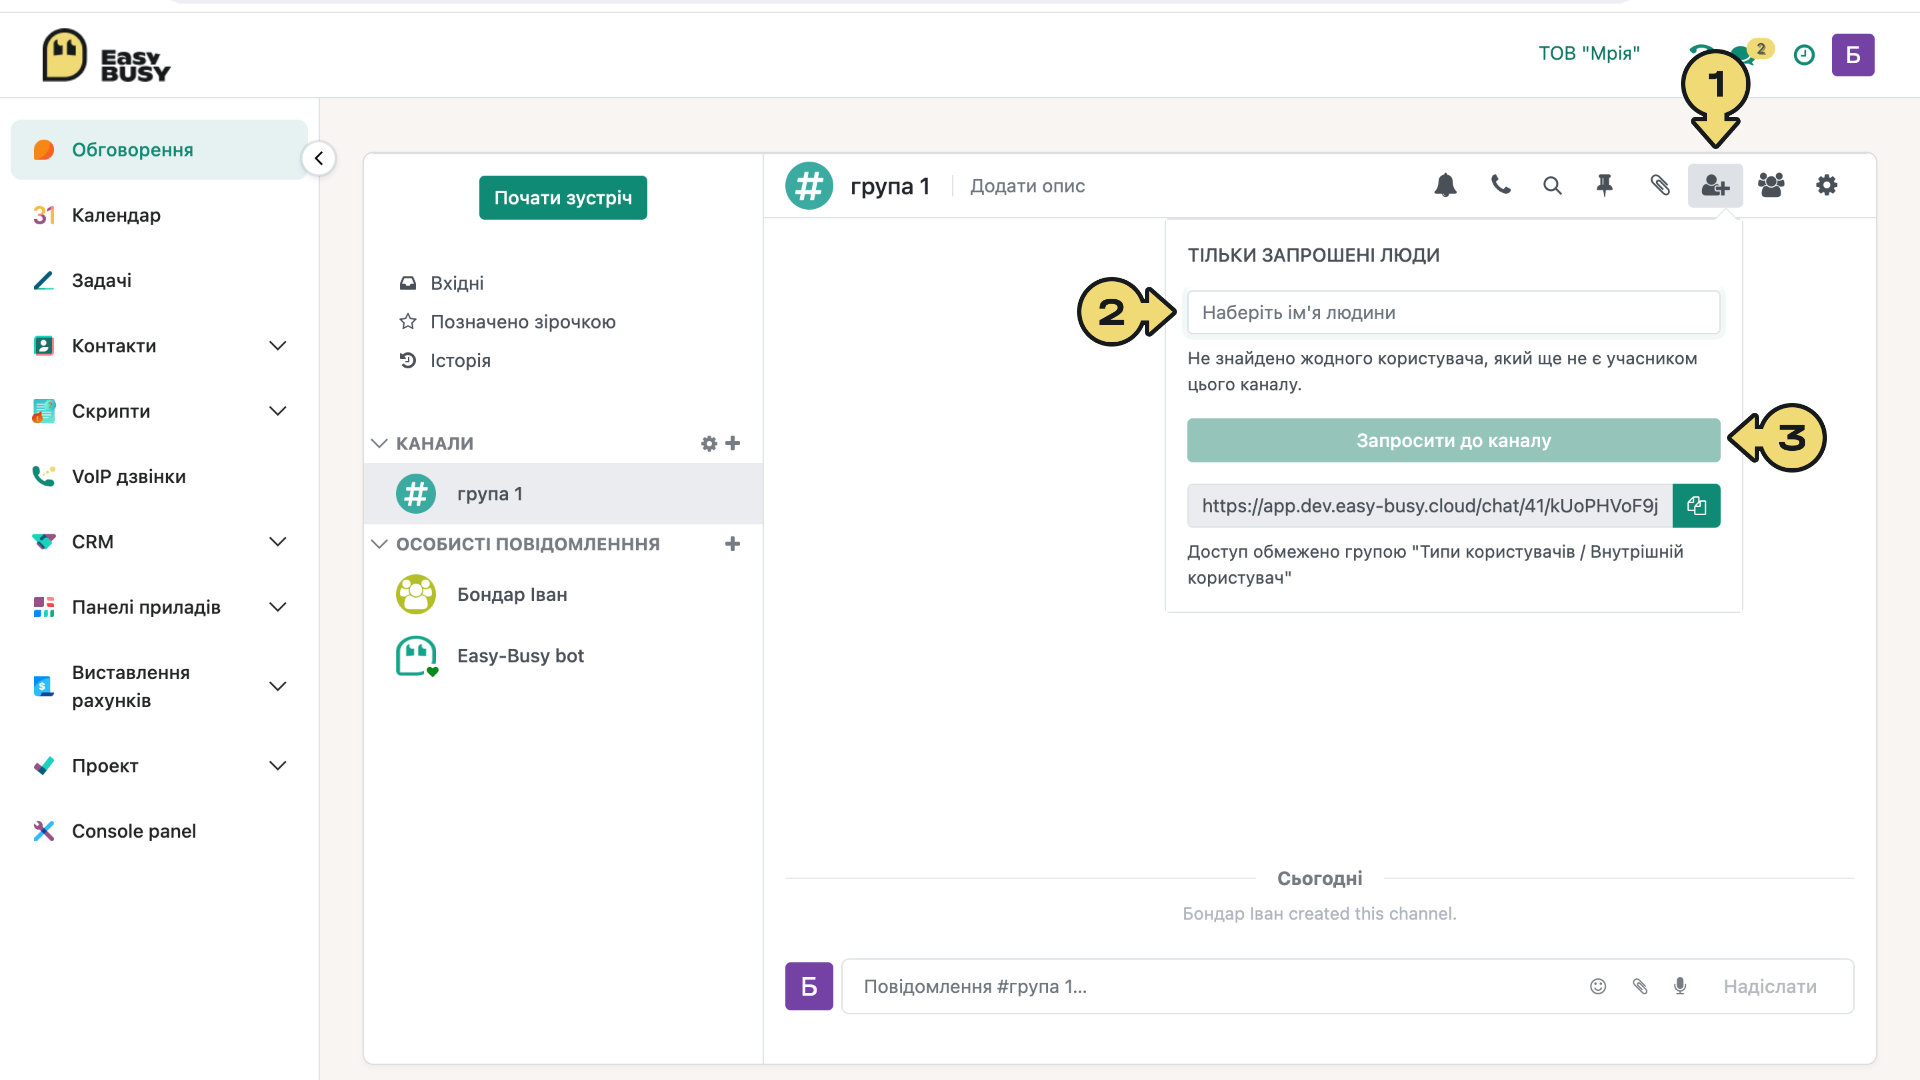Click the група 1 channel title
The width and height of the screenshot is (1920, 1080).
point(890,186)
